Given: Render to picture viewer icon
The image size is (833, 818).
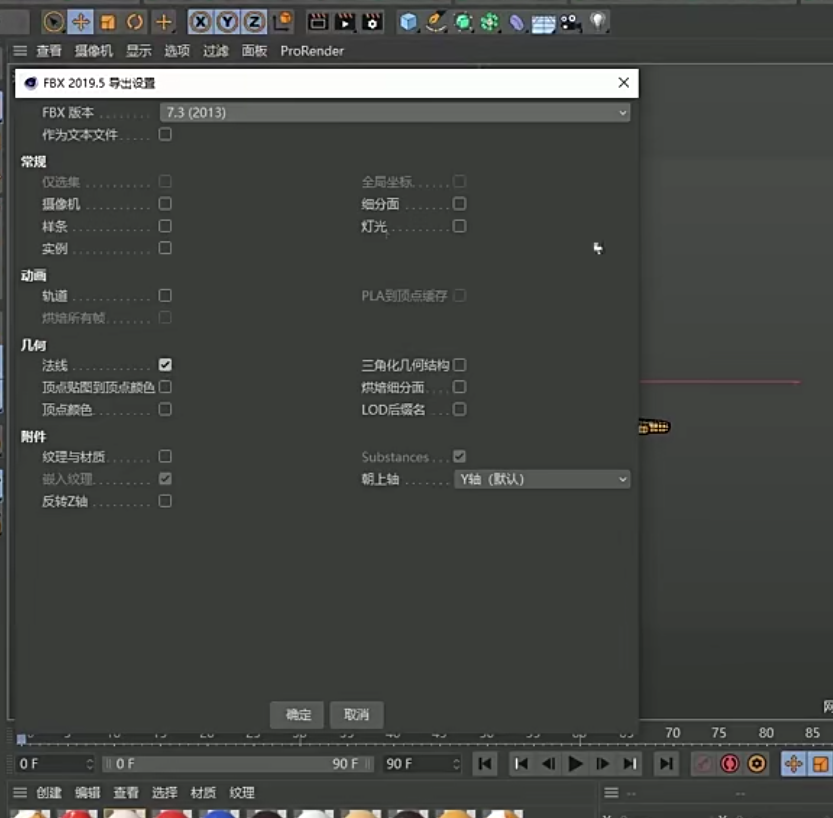Looking at the screenshot, I should click(345, 22).
